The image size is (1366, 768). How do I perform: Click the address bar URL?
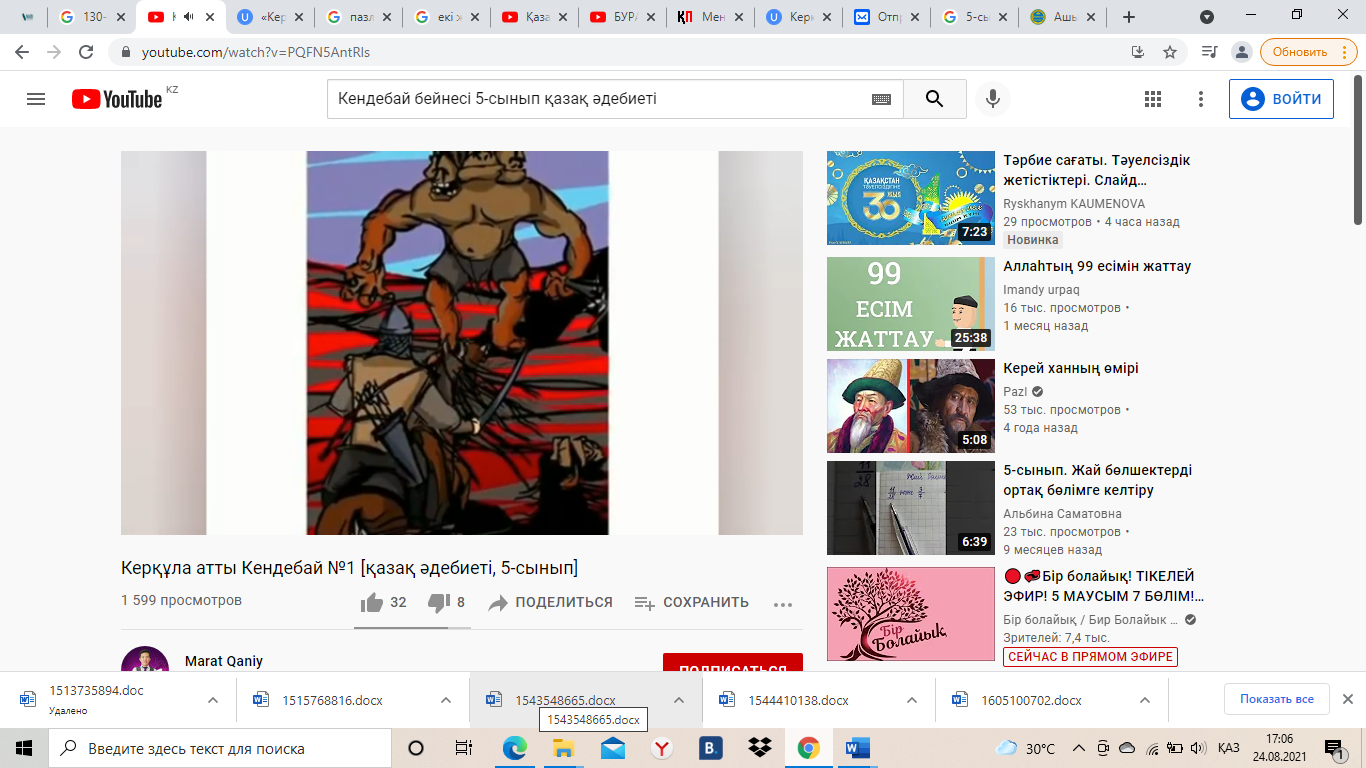click(x=256, y=52)
